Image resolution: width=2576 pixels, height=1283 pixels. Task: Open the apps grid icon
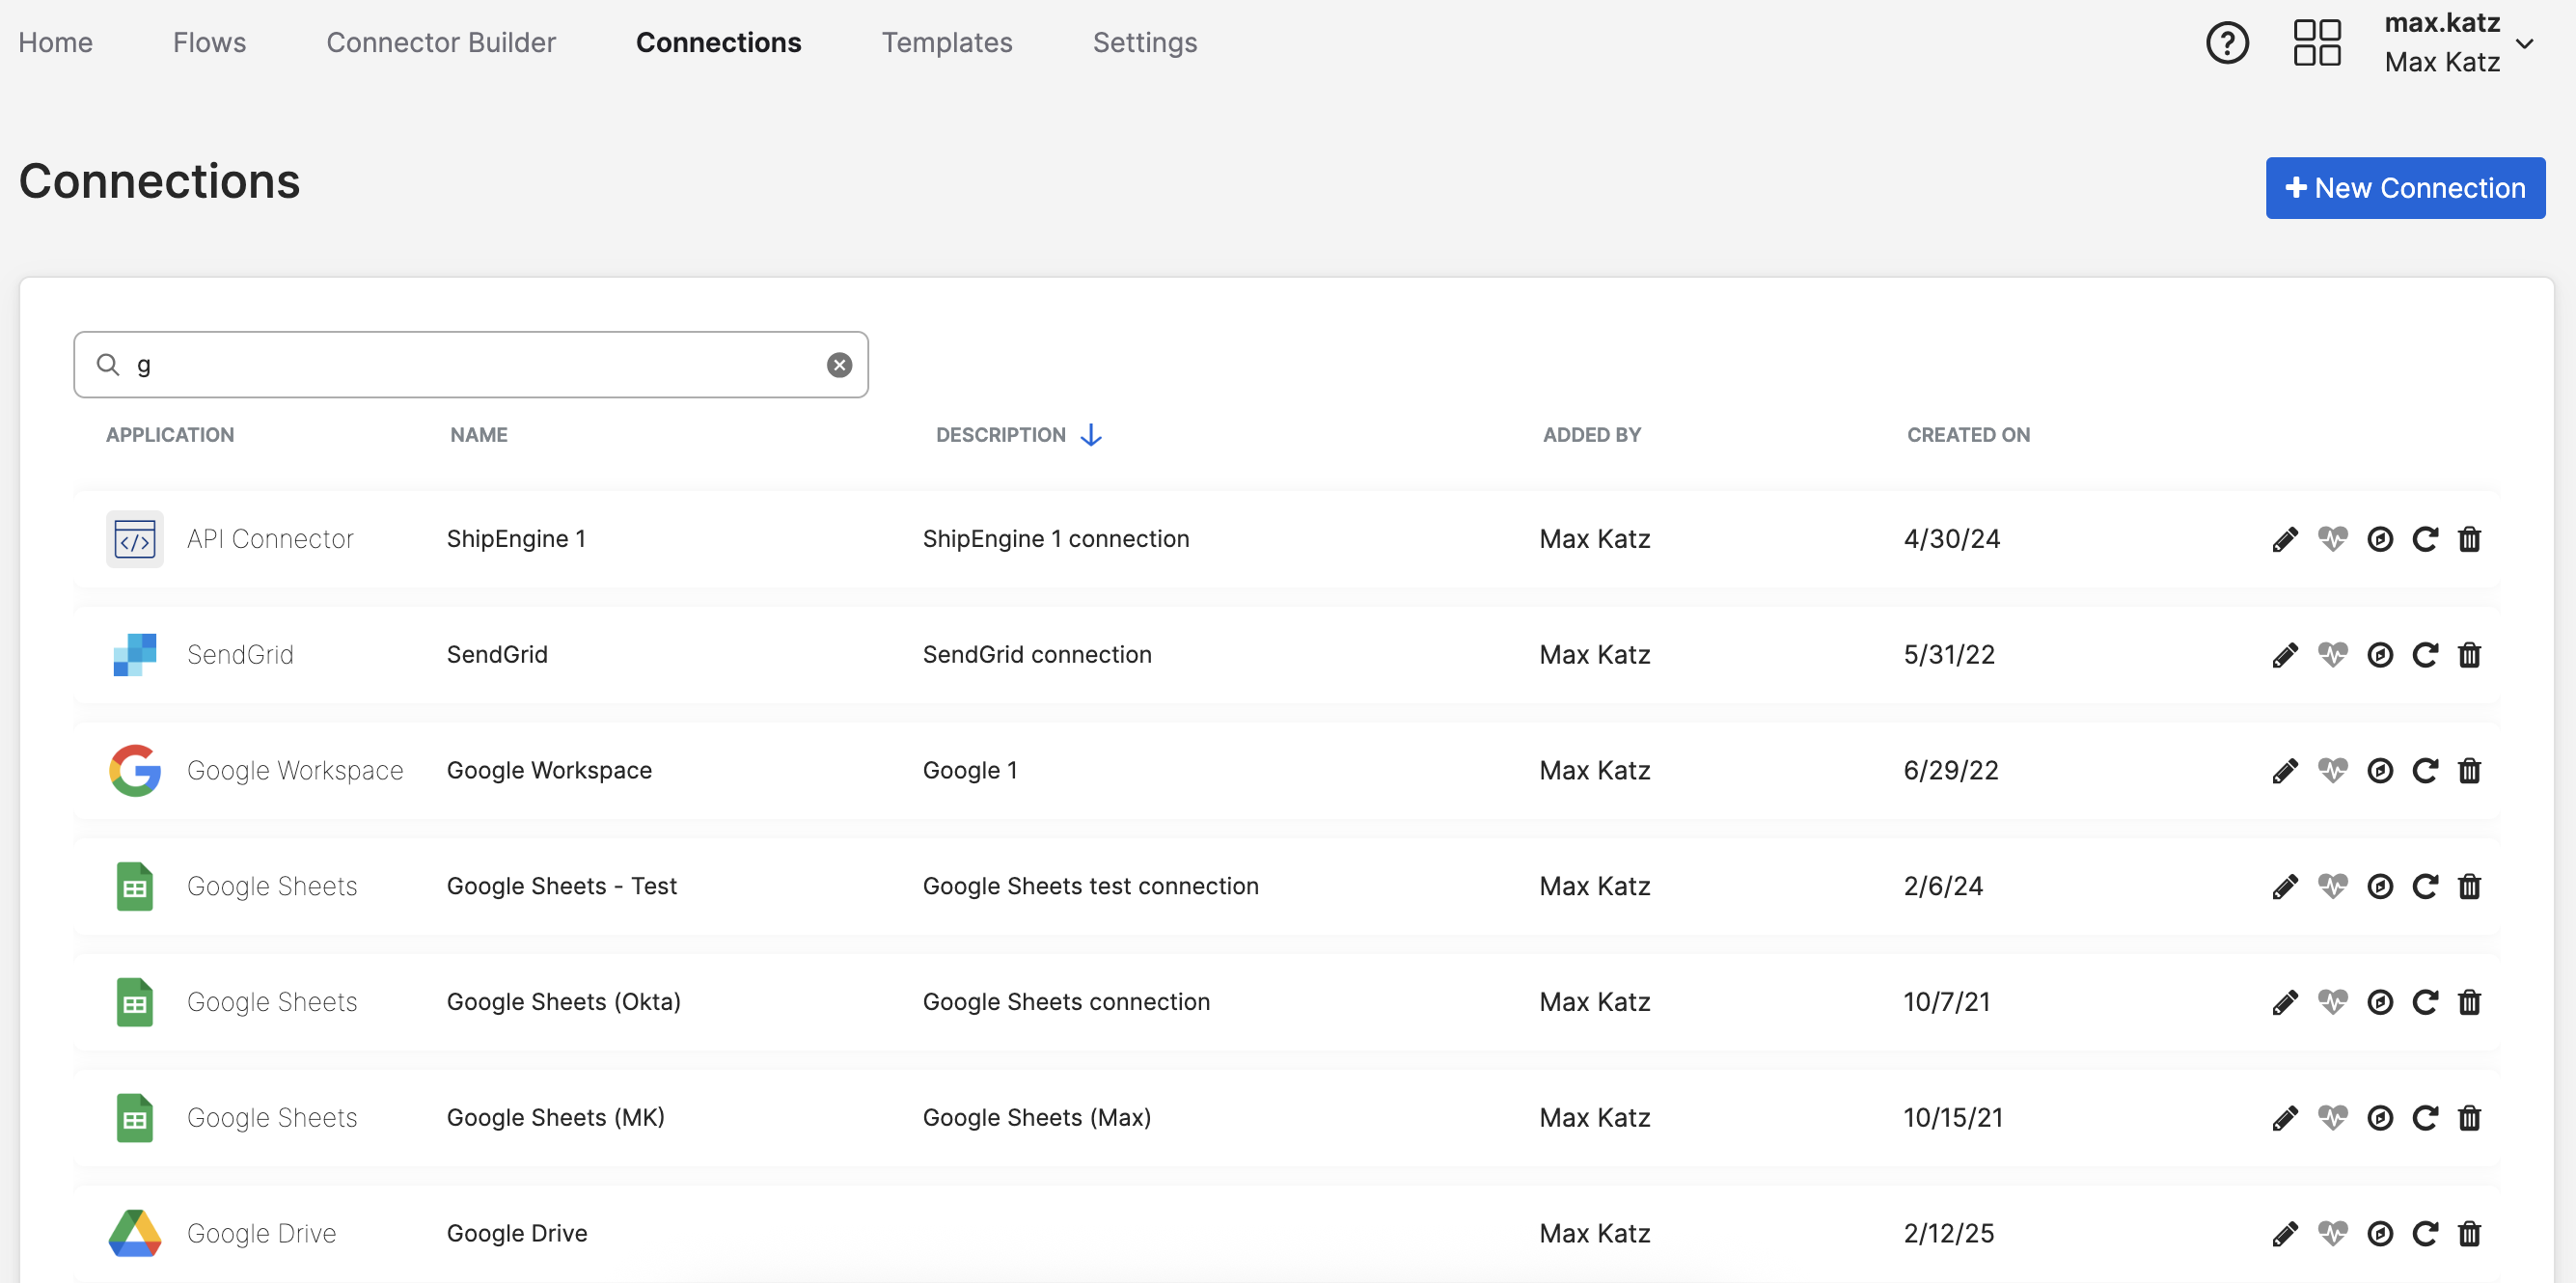(x=2316, y=43)
